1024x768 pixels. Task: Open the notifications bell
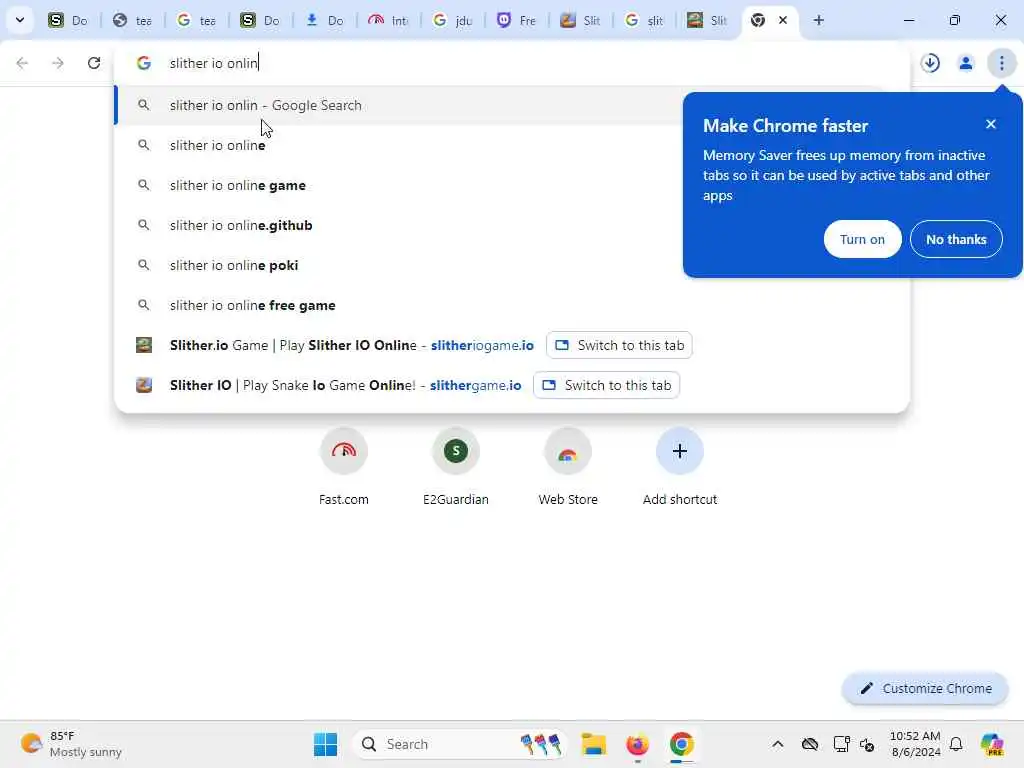pyautogui.click(x=956, y=744)
